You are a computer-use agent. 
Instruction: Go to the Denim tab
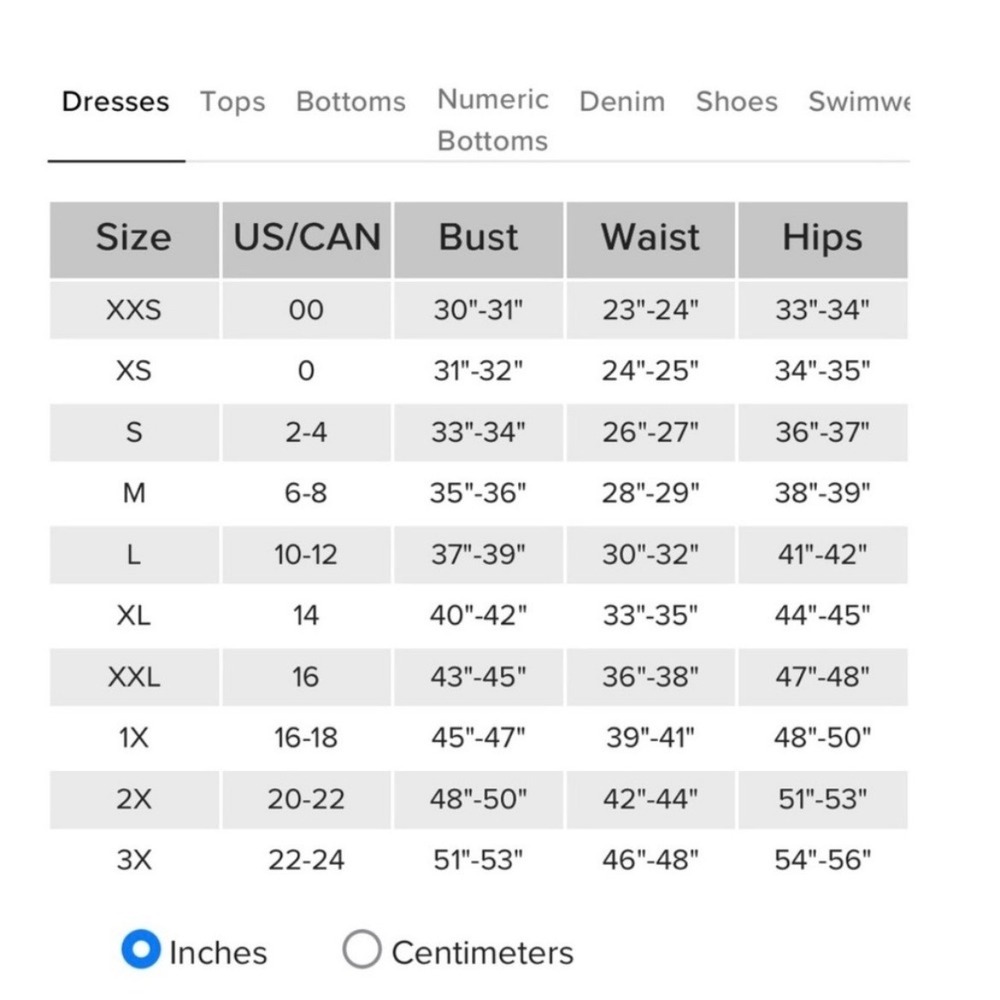click(x=621, y=102)
